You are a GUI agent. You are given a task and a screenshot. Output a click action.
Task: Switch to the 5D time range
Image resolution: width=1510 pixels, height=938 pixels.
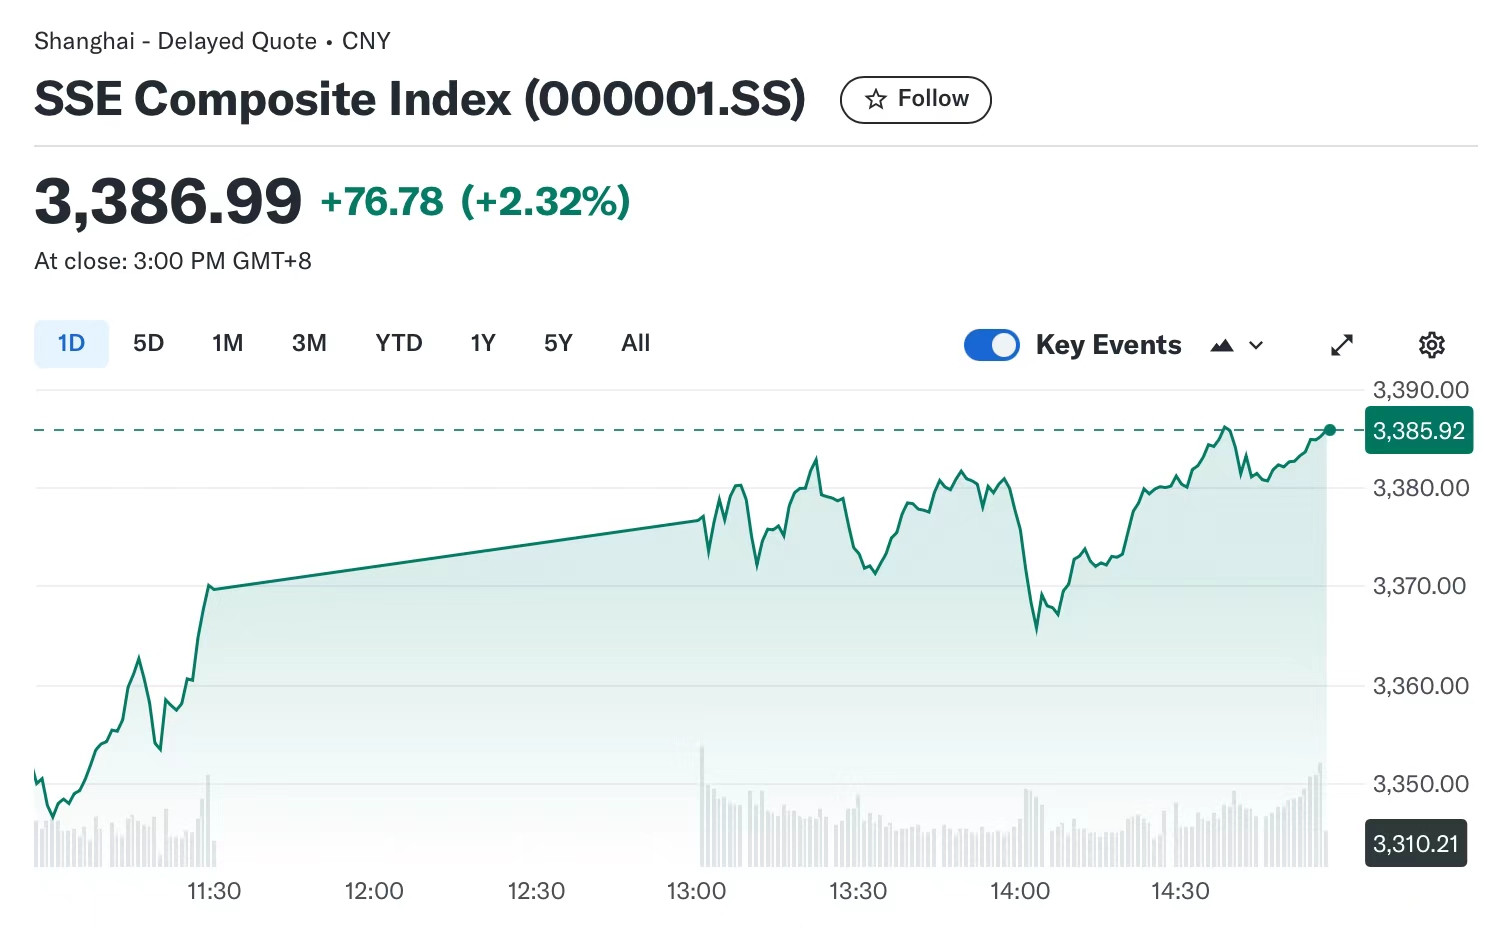point(148,343)
